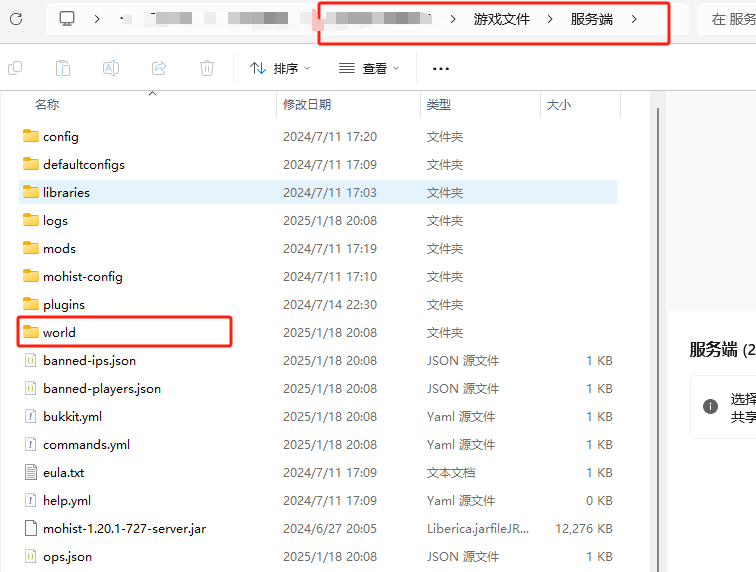This screenshot has height=572, width=756.
Task: Select the libraries folder
Action: 66,192
